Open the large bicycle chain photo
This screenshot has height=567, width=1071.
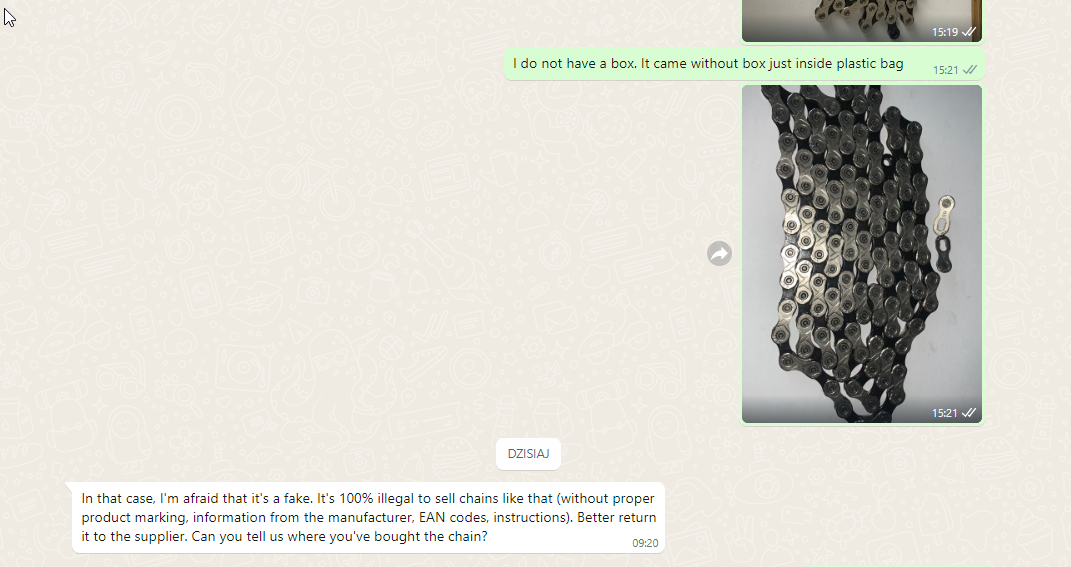coord(862,253)
